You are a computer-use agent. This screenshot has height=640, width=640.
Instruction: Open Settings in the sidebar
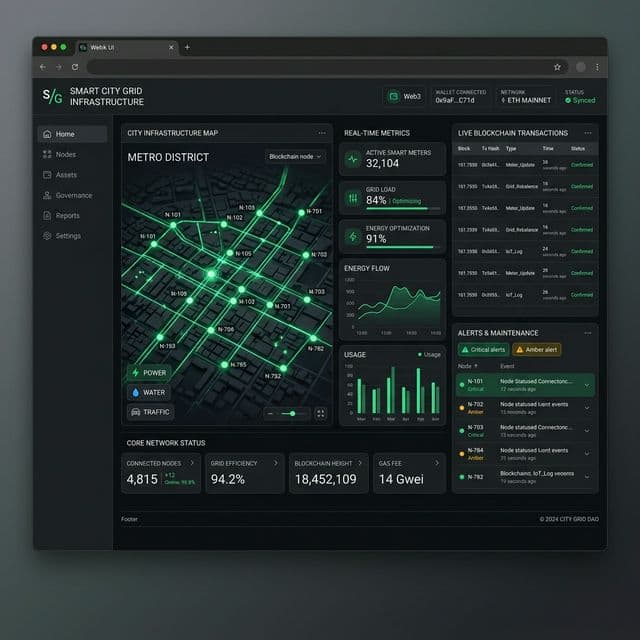[73, 236]
